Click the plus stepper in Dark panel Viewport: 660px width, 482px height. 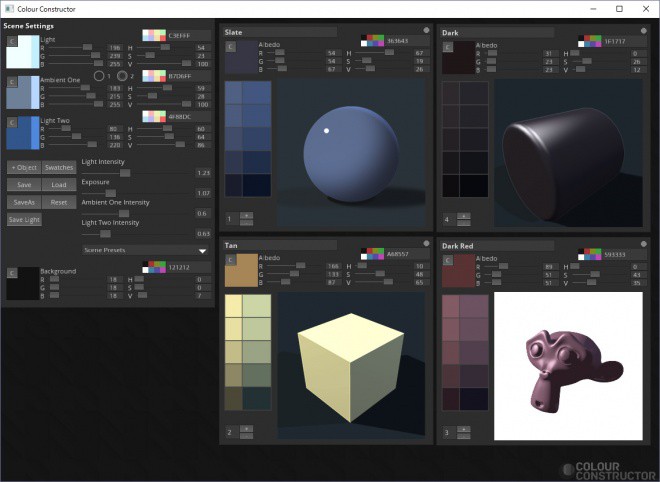[463, 216]
